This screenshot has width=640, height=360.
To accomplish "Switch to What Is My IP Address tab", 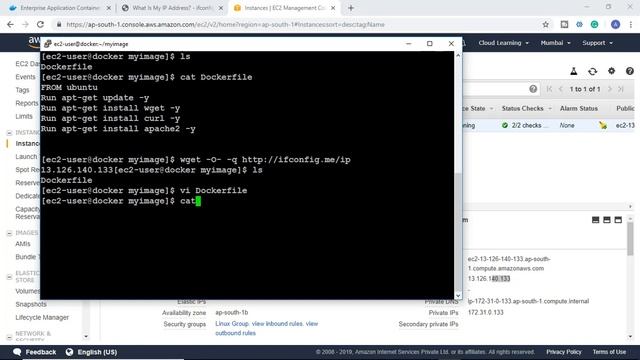I will pyautogui.click(x=171, y=8).
